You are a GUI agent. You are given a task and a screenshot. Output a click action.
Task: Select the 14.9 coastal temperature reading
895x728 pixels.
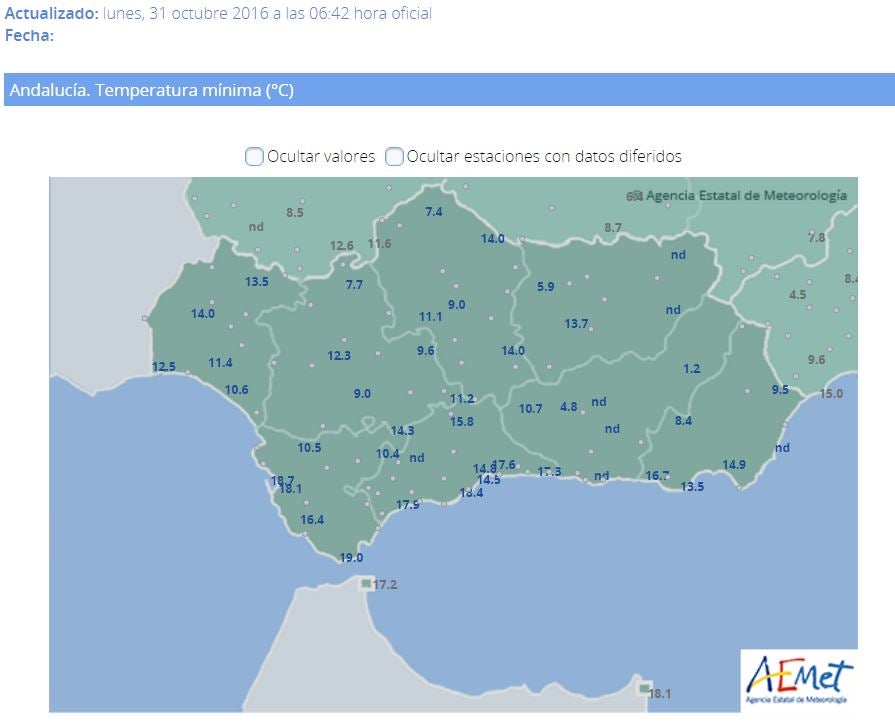(x=734, y=465)
